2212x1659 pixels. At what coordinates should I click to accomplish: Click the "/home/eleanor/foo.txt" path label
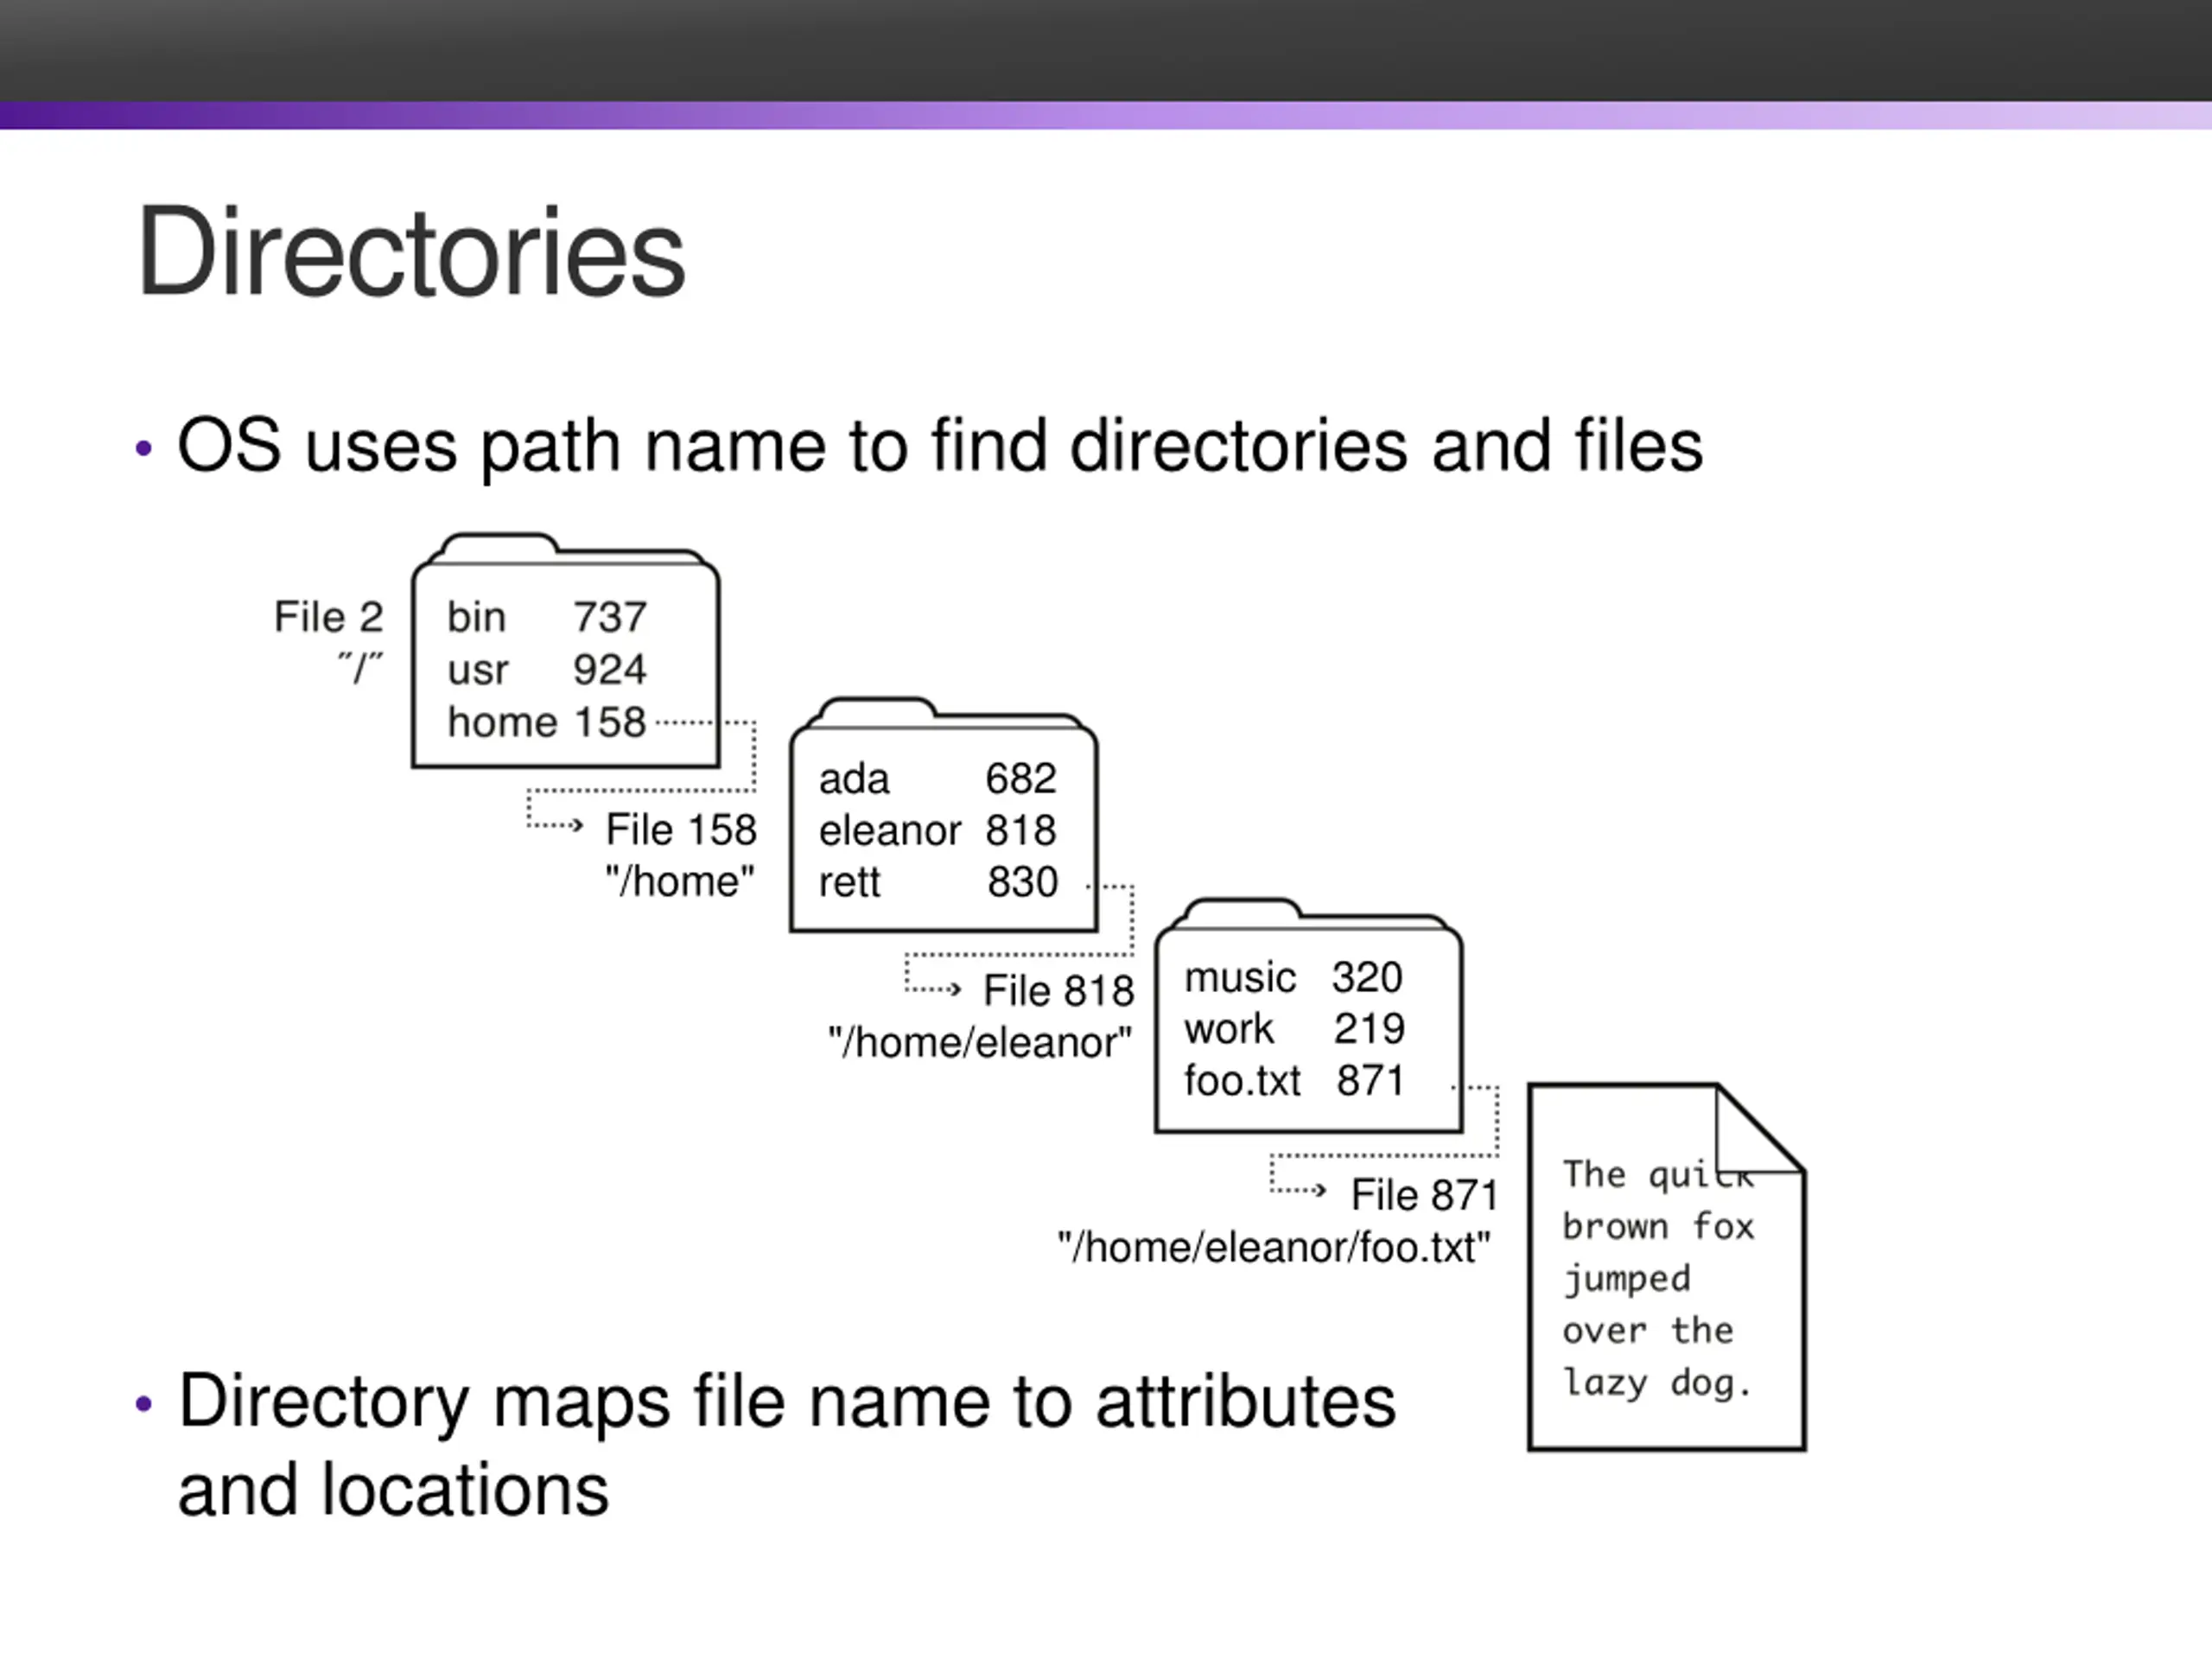[x=1273, y=1247]
